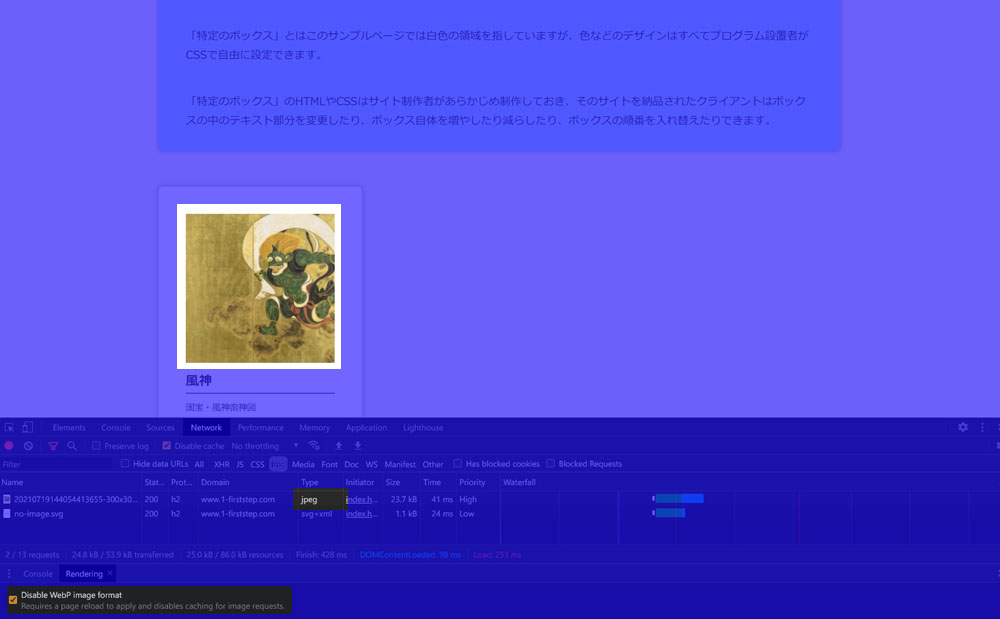Sort by Waterfall column header

point(750,483)
